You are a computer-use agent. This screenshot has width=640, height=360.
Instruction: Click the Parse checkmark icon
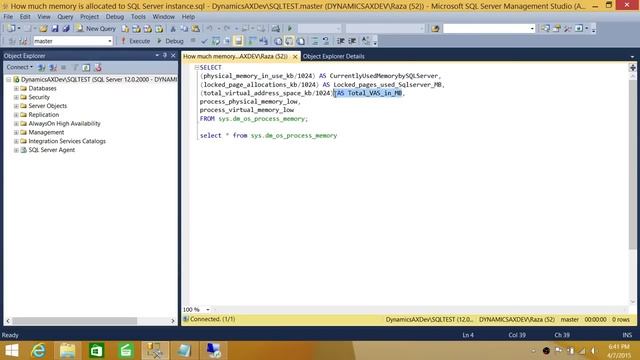pos(204,41)
